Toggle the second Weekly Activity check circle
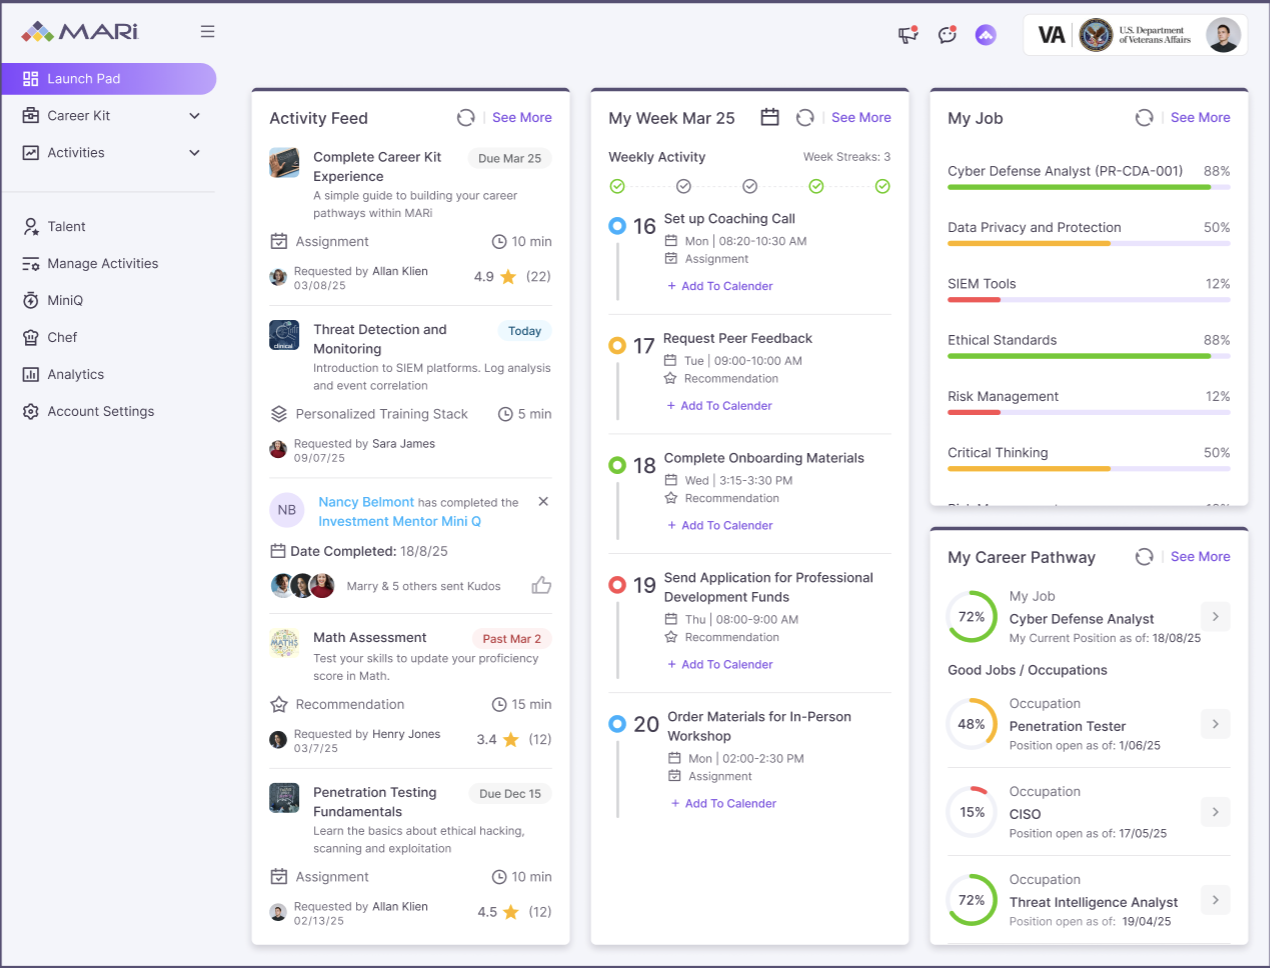 (x=684, y=186)
